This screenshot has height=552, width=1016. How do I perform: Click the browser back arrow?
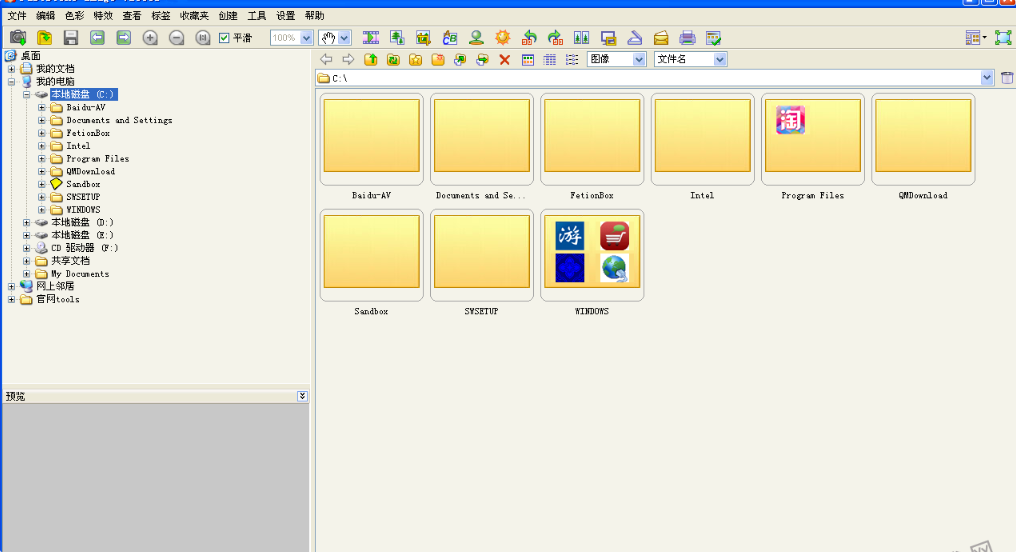point(327,60)
